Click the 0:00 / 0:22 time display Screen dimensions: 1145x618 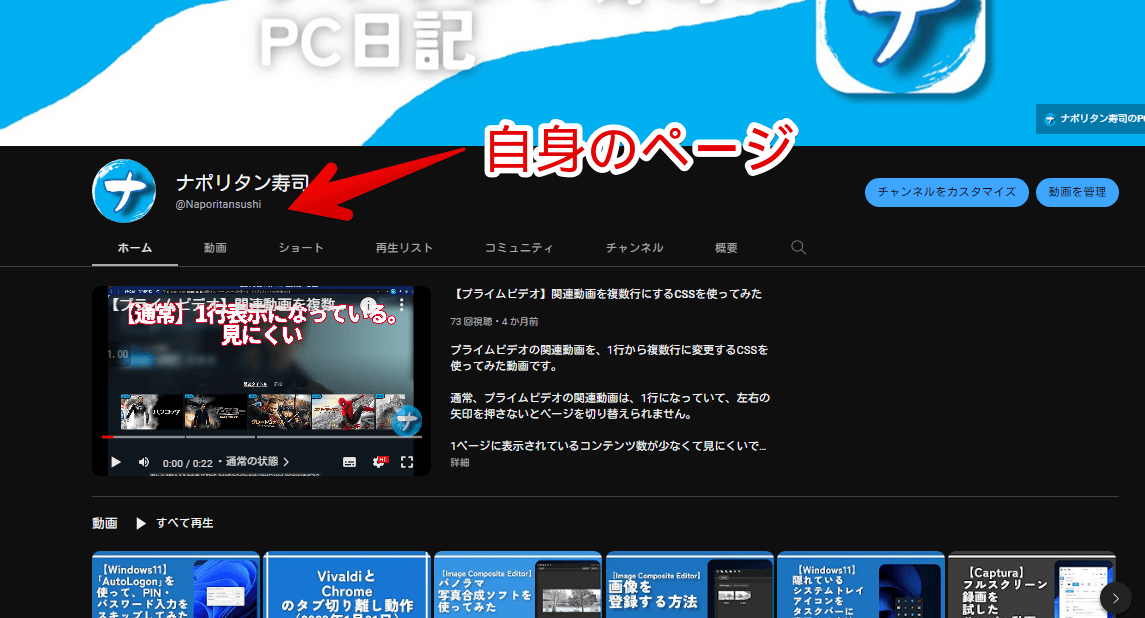click(188, 463)
